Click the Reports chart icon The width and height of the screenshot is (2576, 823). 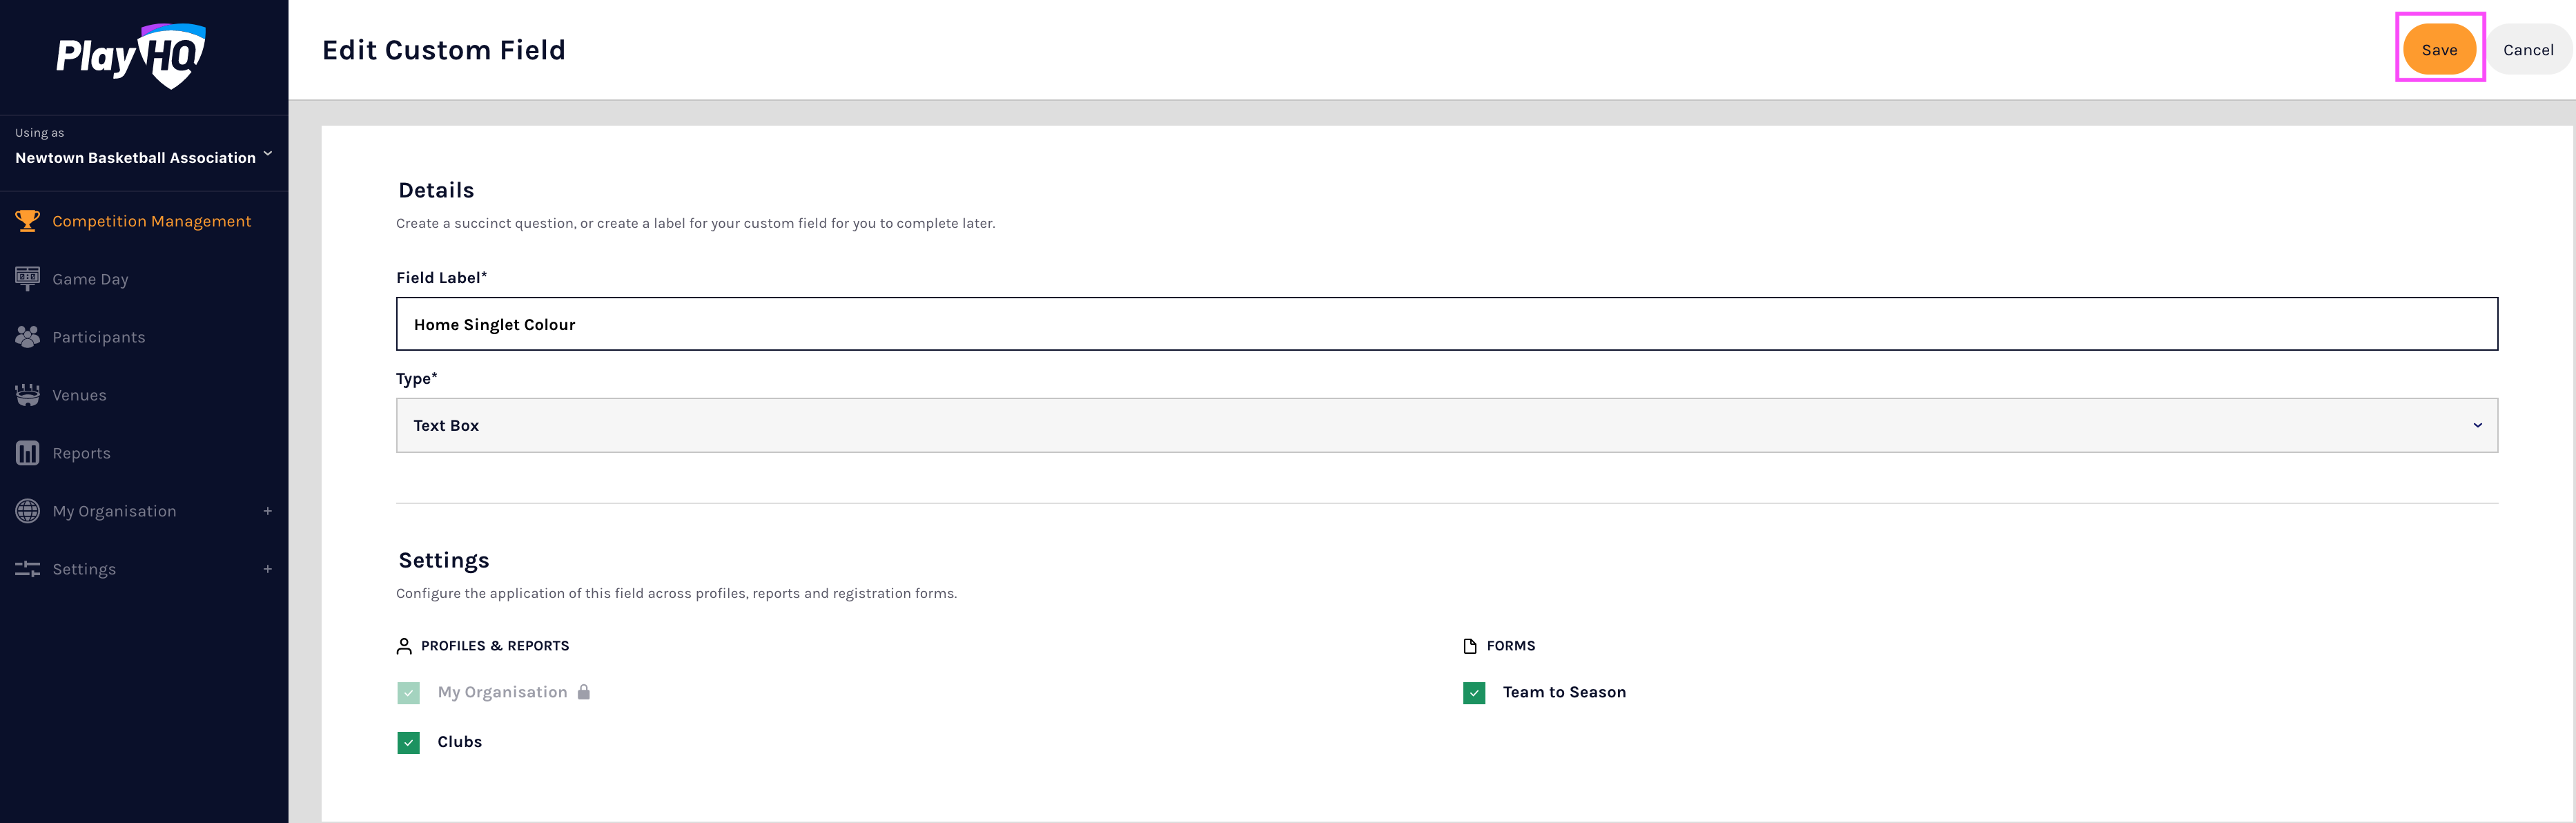pos(27,453)
